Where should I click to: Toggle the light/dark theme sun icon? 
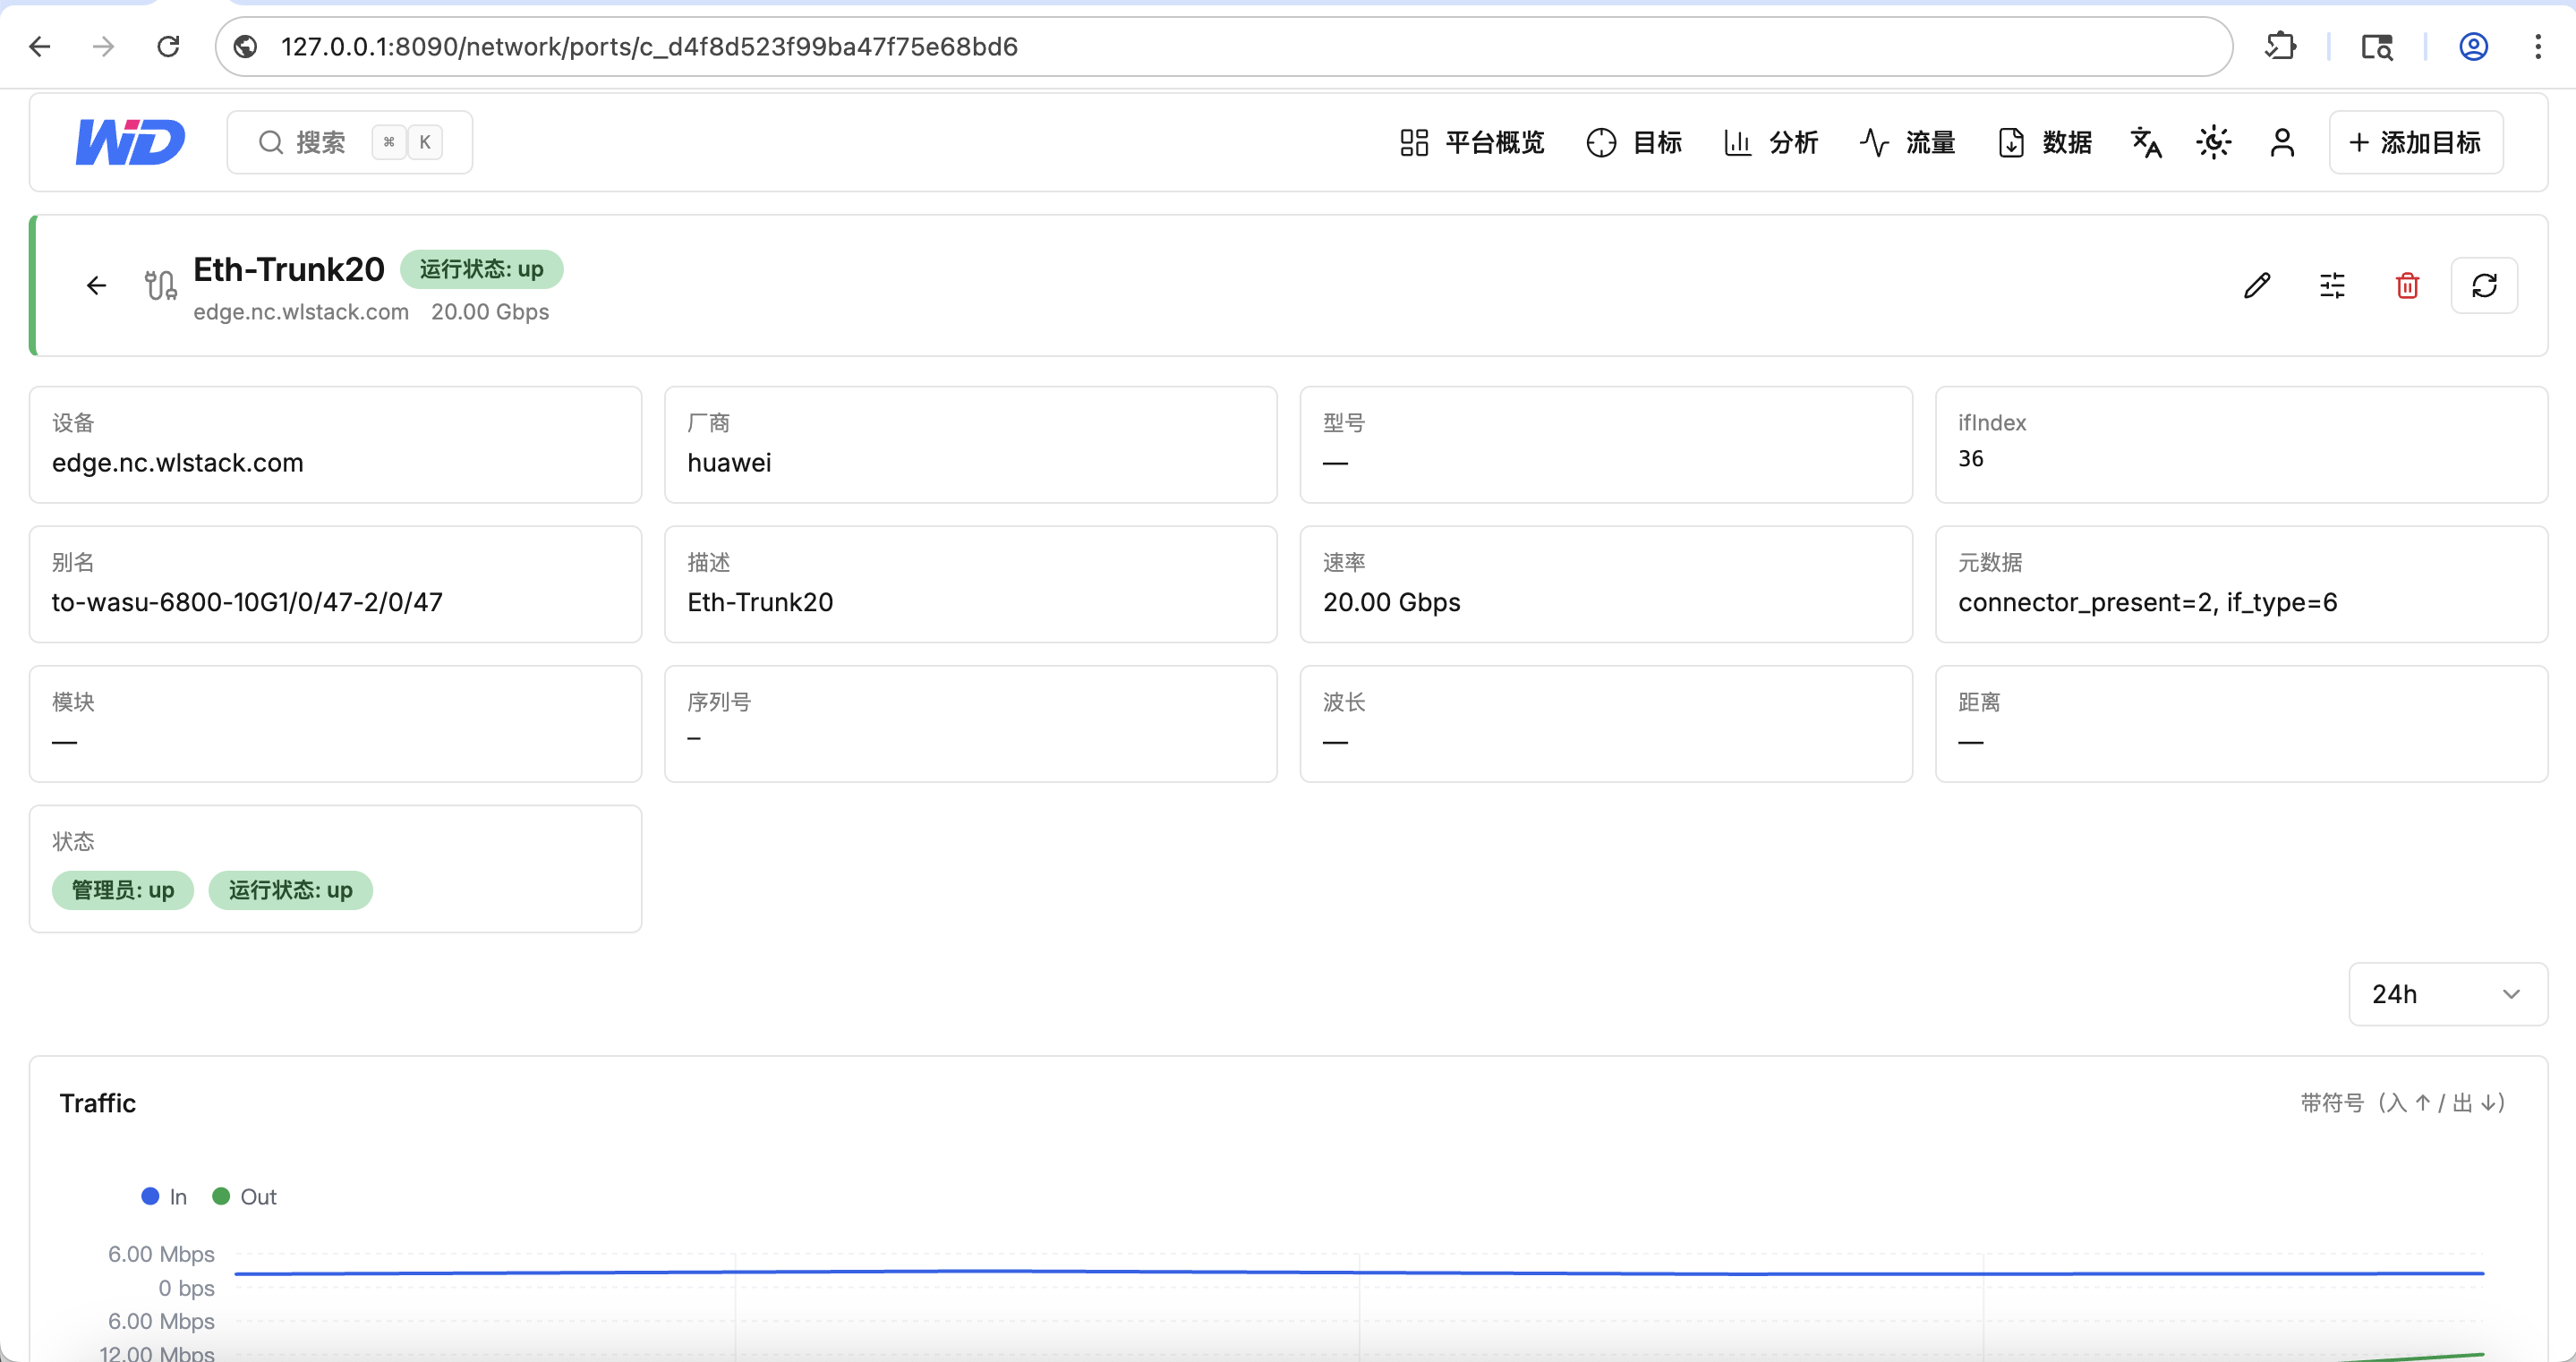2214,142
